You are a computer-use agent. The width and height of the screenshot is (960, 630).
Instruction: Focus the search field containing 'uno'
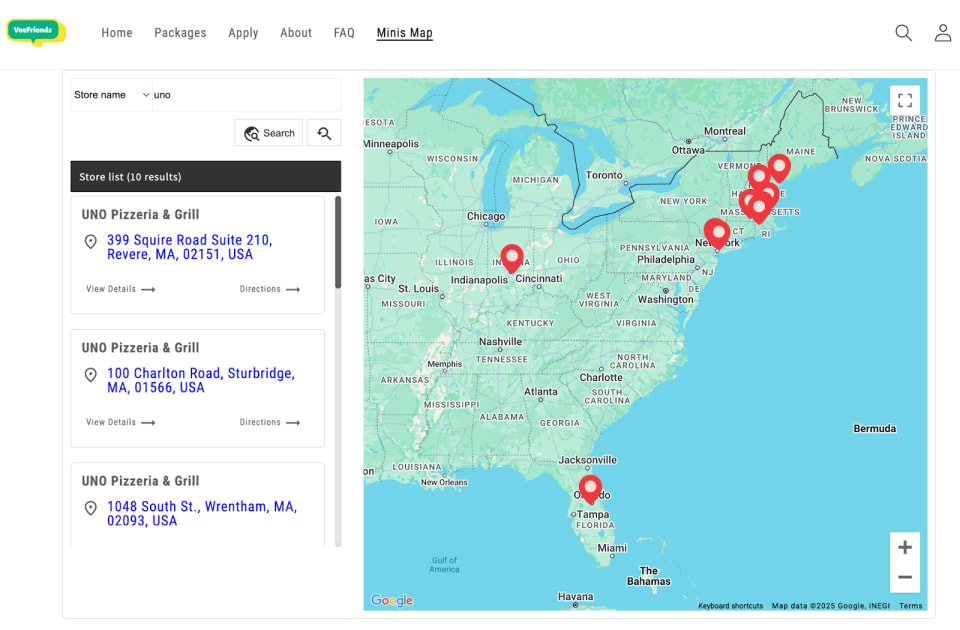tap(245, 95)
